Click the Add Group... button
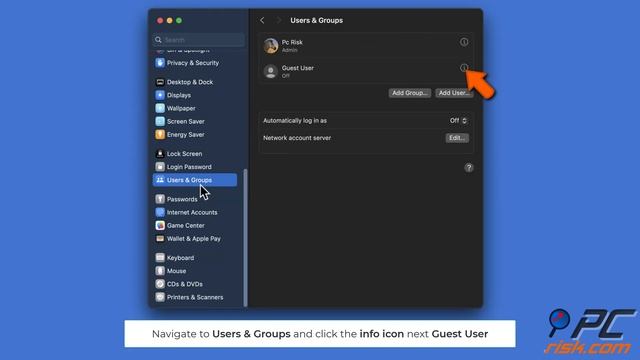The height and width of the screenshot is (360, 640). tap(409, 93)
